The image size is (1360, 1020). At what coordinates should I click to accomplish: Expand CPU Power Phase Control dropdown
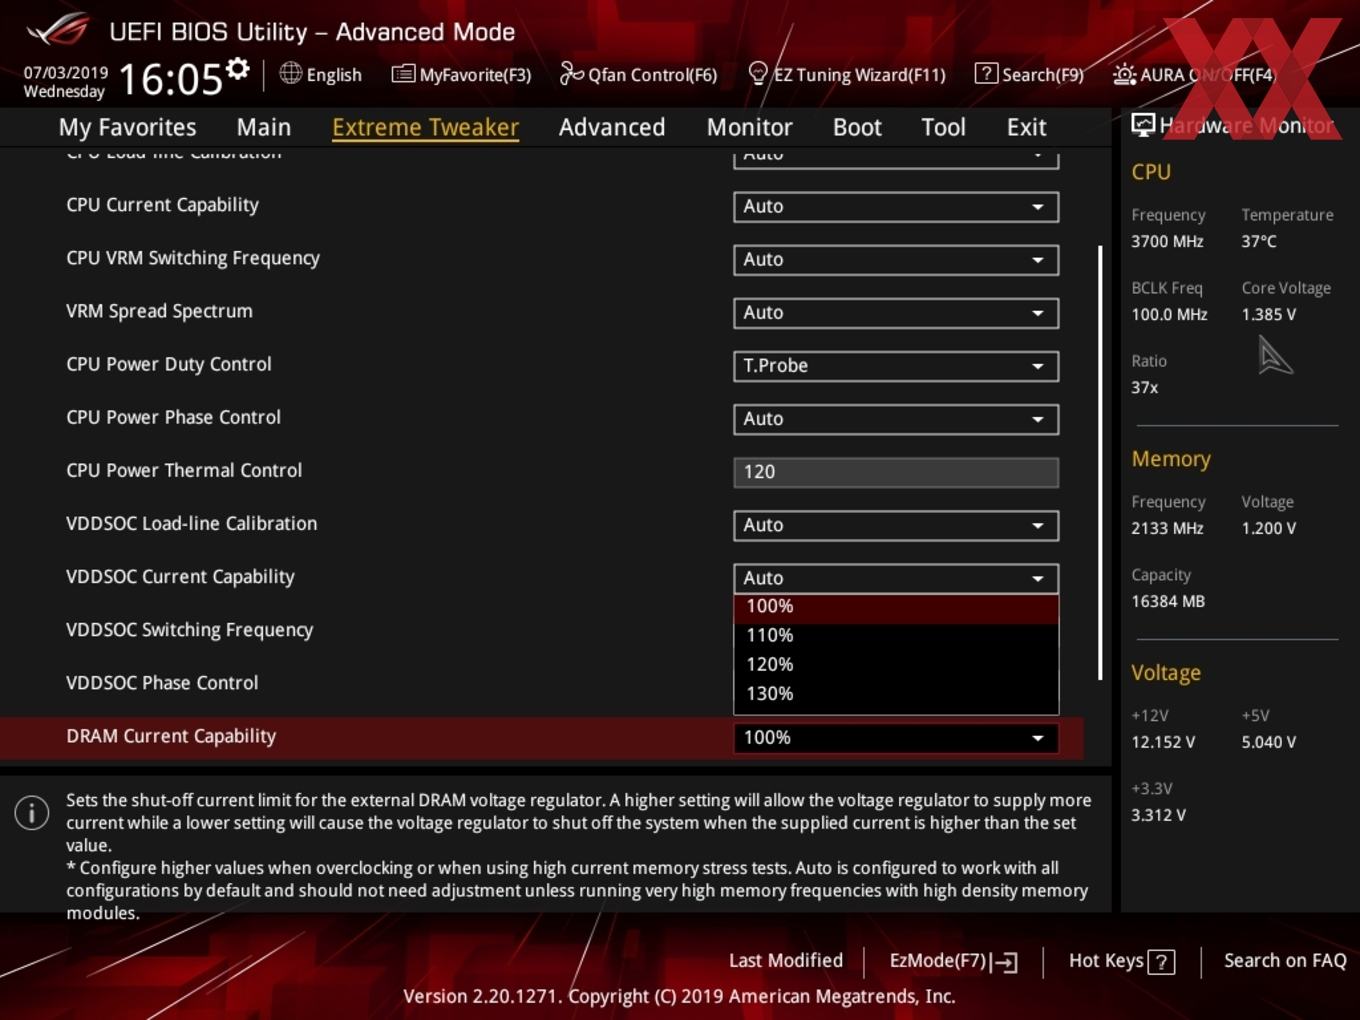[x=896, y=418]
